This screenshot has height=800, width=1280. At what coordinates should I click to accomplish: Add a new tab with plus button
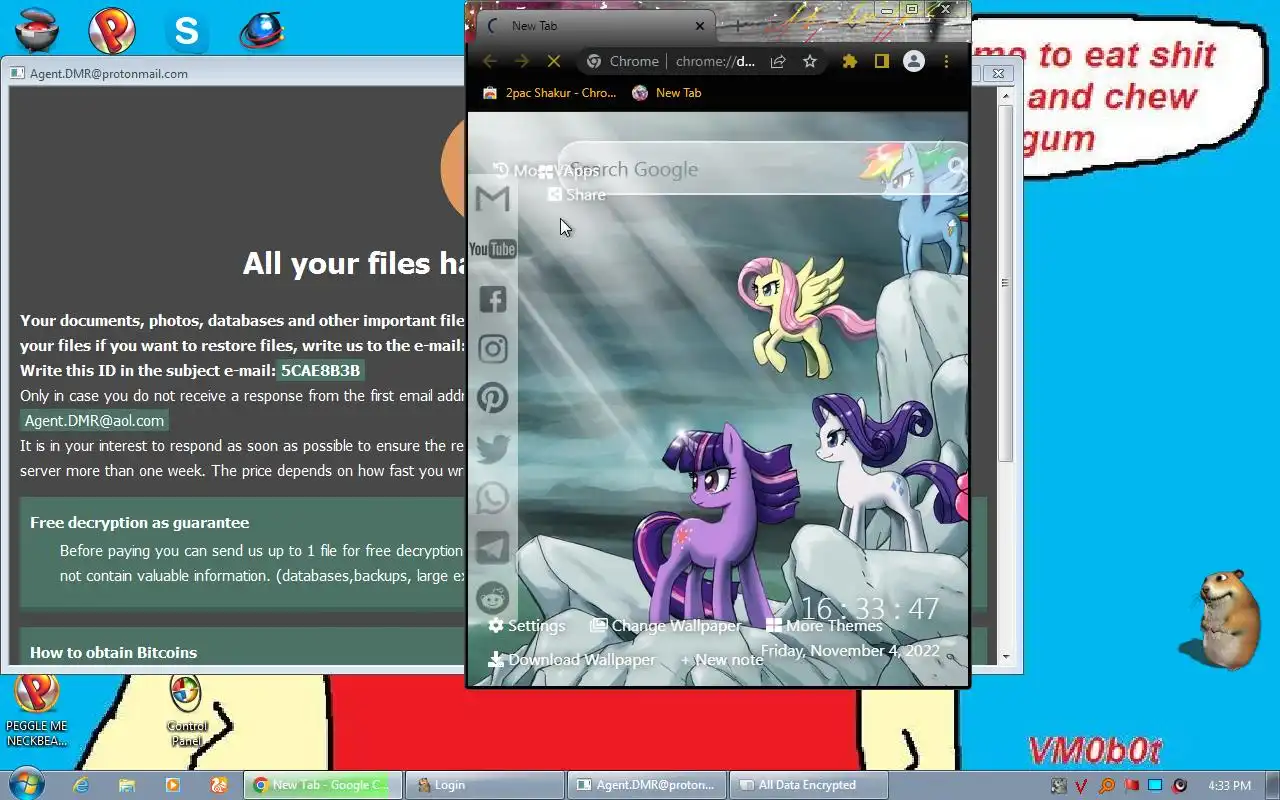coord(738,26)
